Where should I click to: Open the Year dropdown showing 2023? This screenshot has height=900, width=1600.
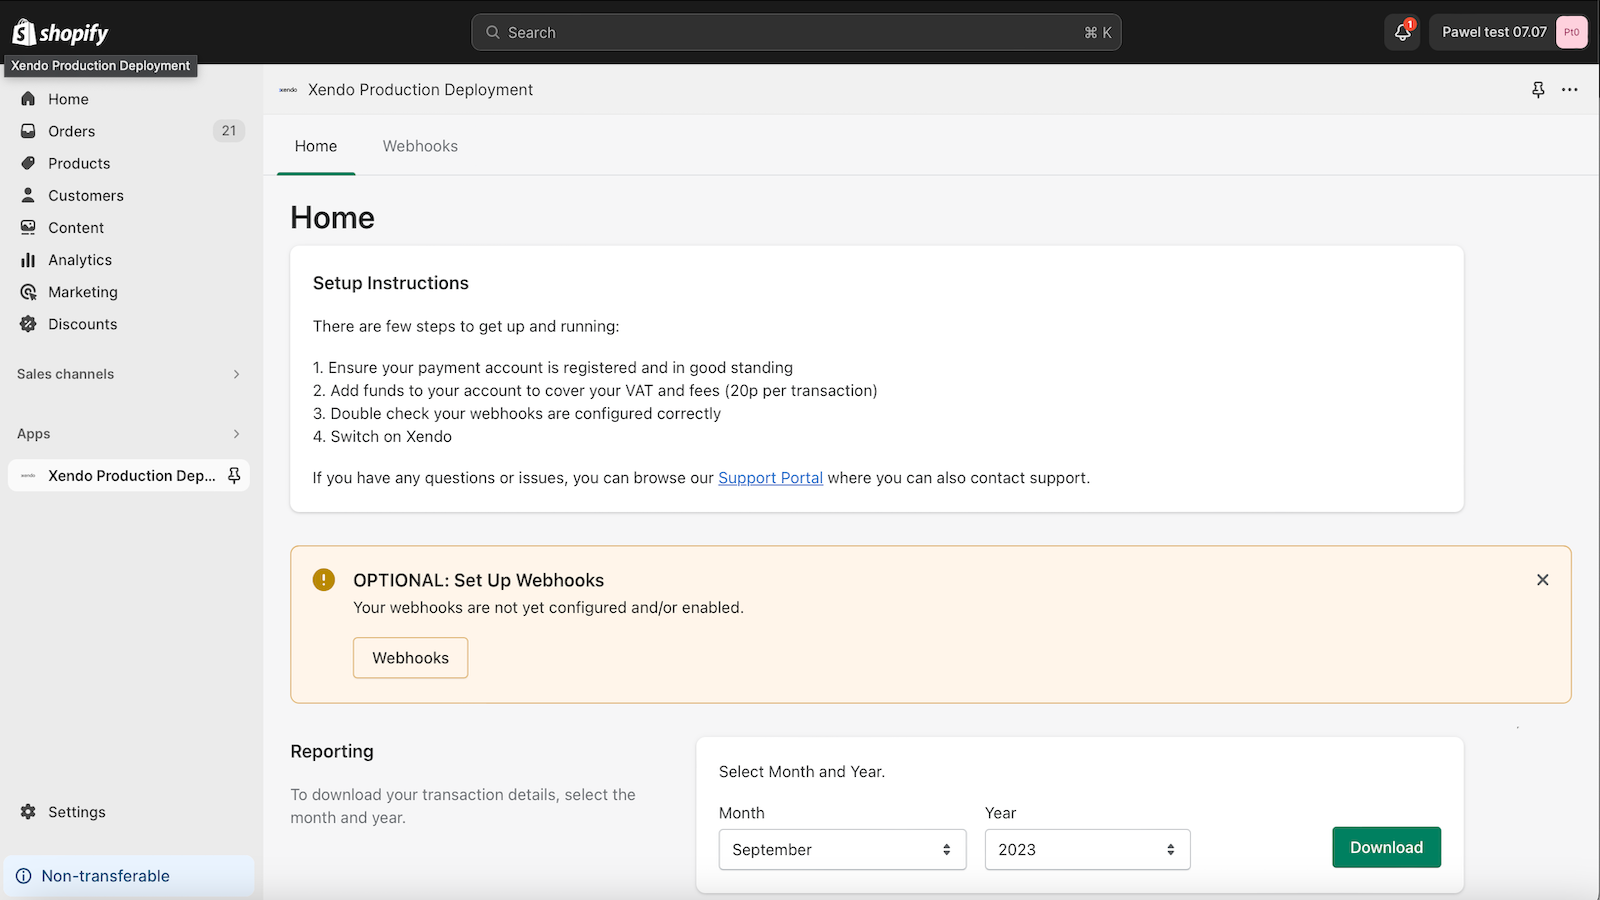click(1088, 850)
